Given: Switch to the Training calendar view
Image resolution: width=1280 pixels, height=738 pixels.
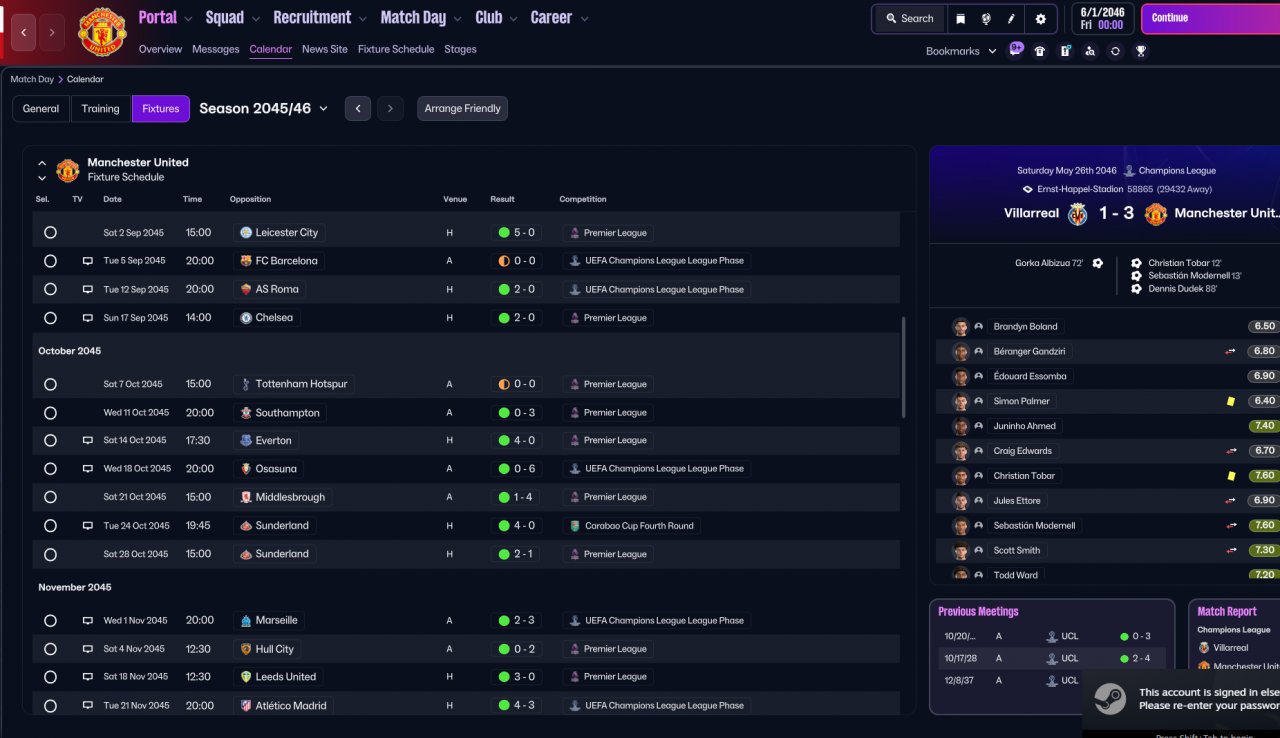Looking at the screenshot, I should (100, 108).
